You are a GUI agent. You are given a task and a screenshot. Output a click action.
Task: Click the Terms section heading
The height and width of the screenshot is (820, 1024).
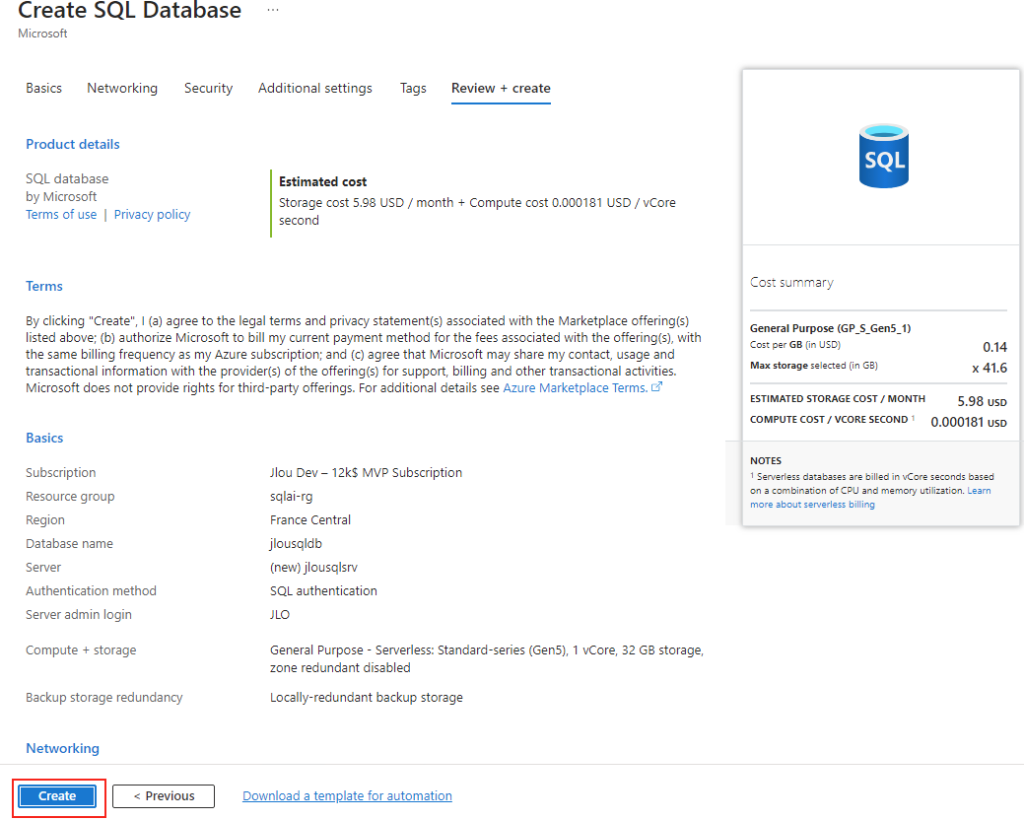44,286
